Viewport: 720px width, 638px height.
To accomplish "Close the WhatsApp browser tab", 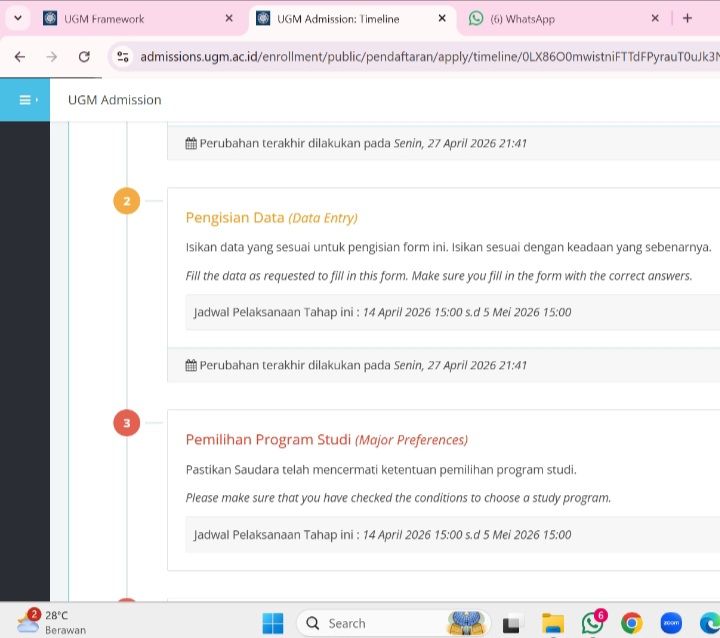I will pos(655,18).
